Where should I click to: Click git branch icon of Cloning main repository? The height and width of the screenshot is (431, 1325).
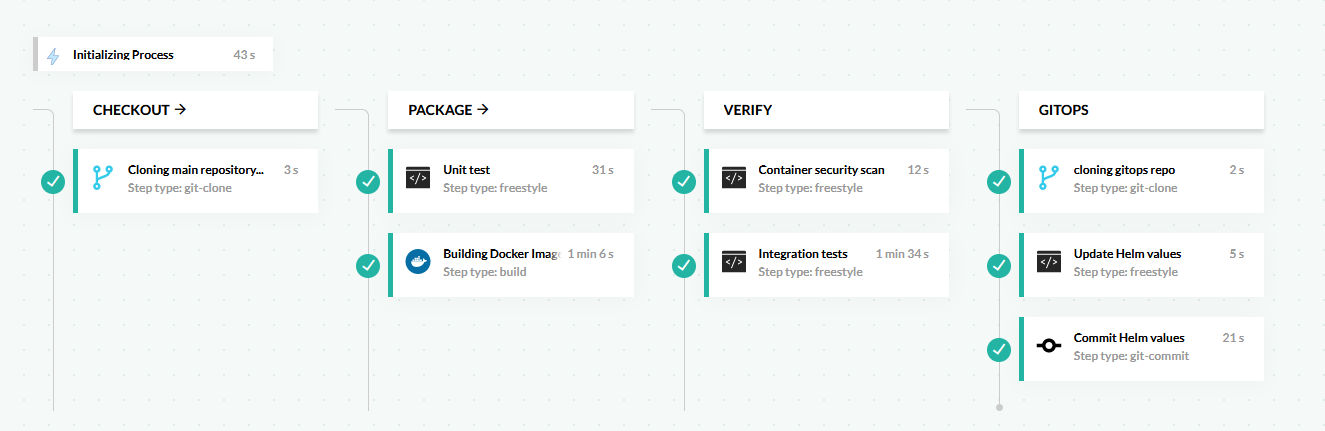click(103, 179)
